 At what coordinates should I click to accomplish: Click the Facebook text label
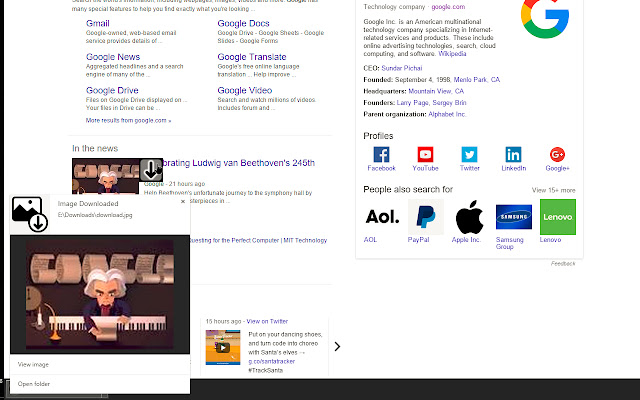381,168
